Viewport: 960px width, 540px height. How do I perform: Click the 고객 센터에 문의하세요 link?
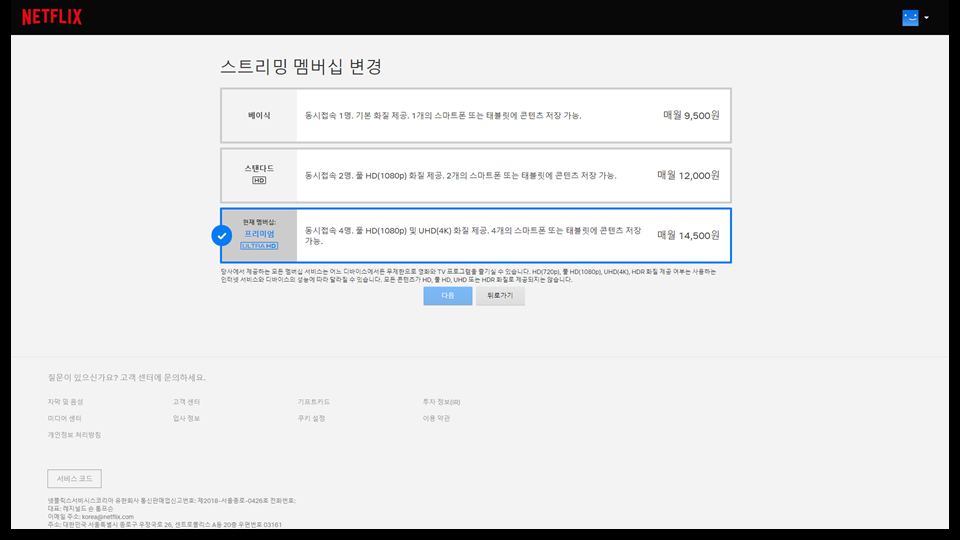[x=163, y=378]
